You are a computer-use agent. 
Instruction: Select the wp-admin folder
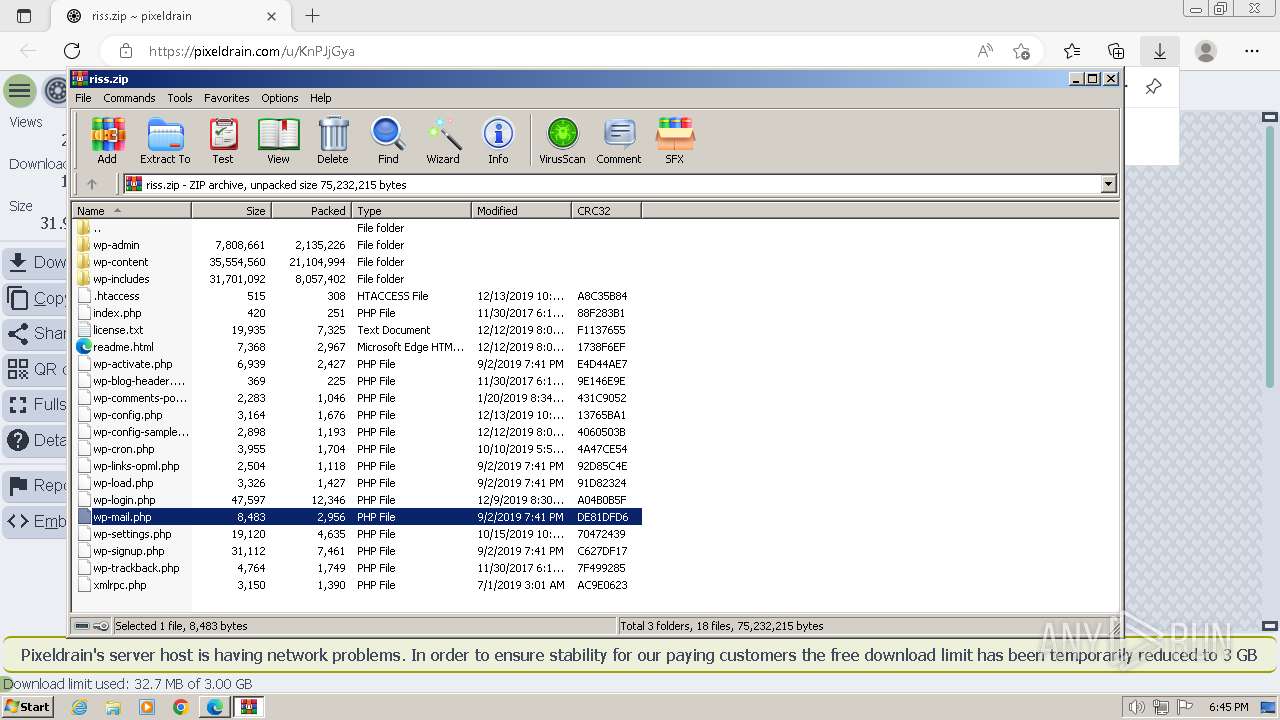click(x=116, y=245)
